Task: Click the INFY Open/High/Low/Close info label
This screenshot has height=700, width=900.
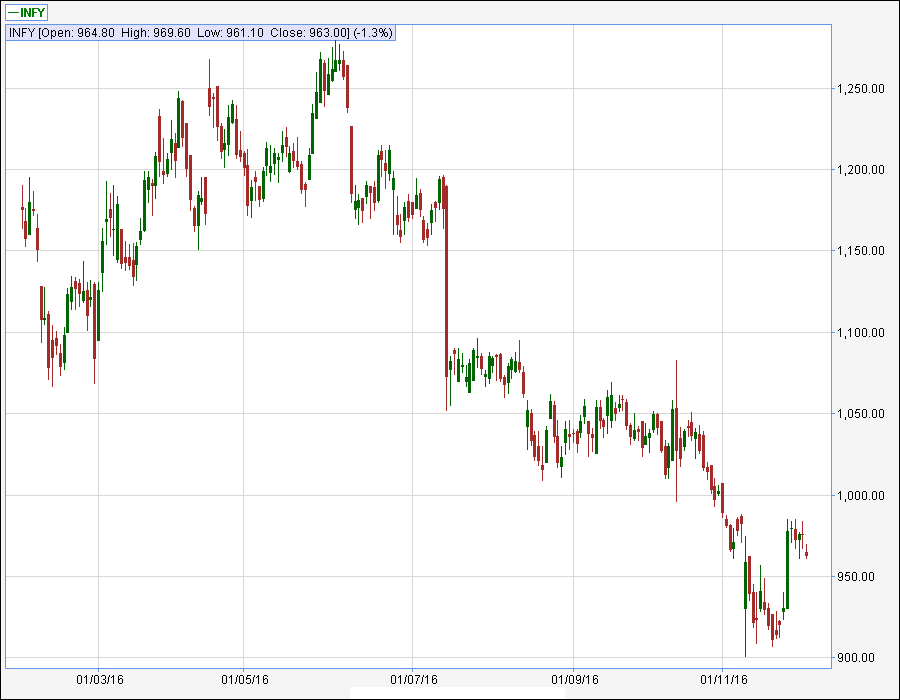Action: tap(201, 33)
